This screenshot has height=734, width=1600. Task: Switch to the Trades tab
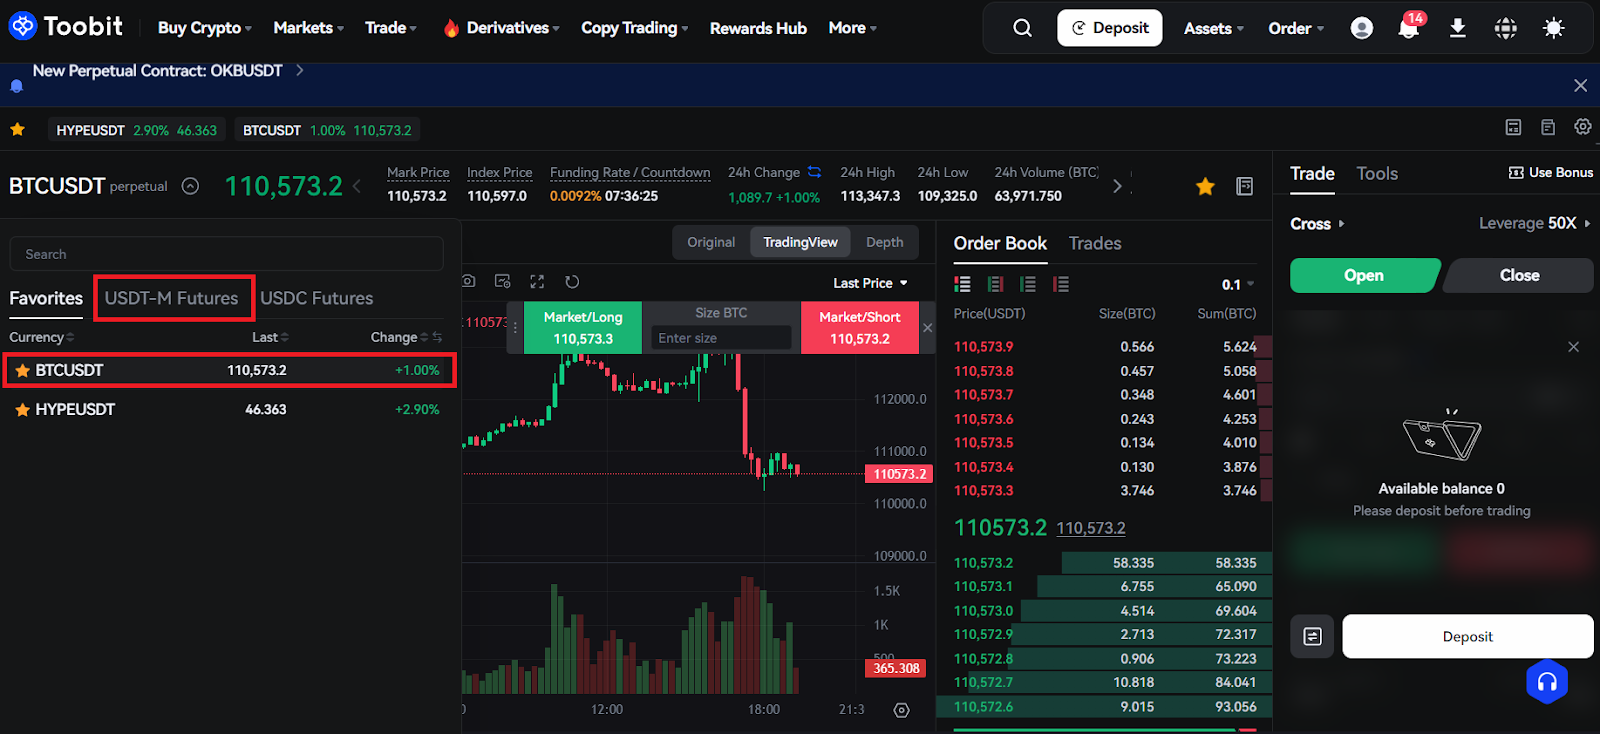pyautogui.click(x=1095, y=243)
